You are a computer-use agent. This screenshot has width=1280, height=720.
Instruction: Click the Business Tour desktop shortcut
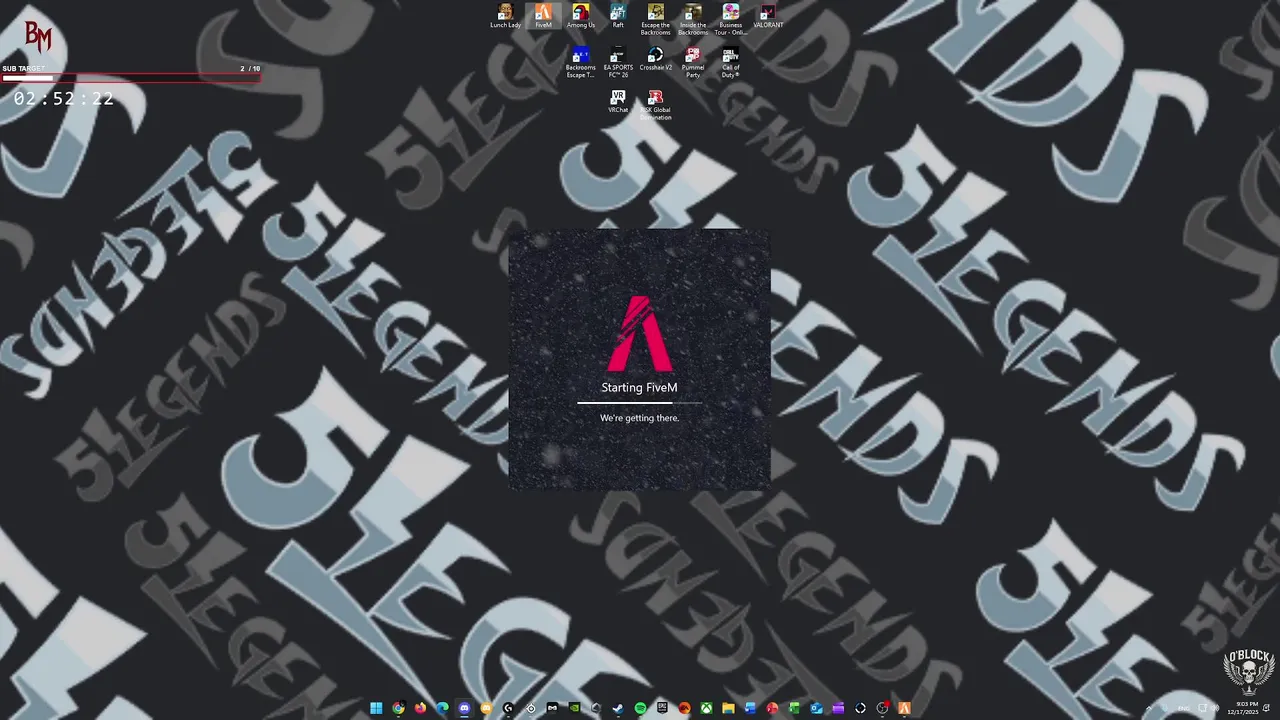click(731, 19)
